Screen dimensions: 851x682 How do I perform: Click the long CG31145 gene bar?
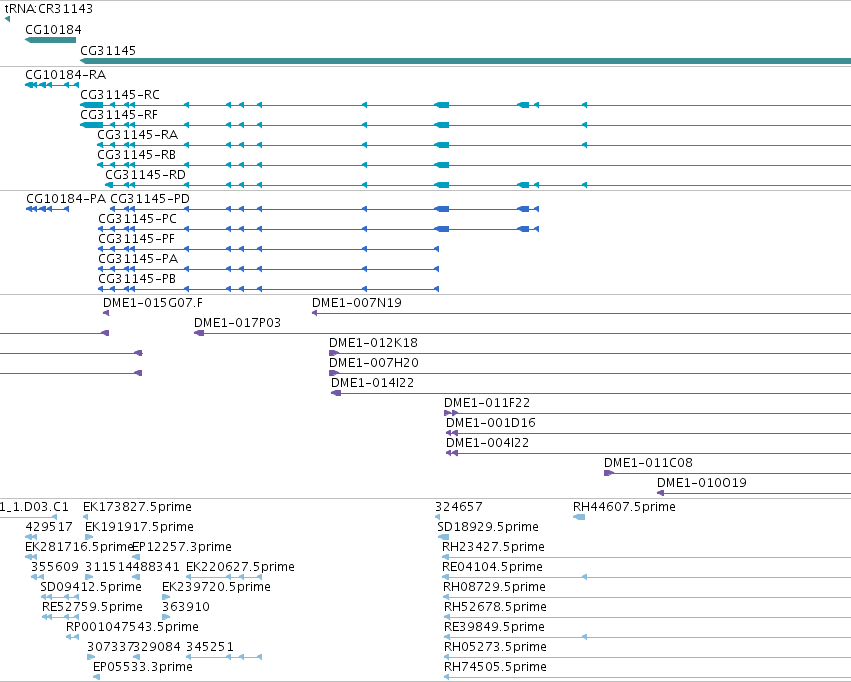(465, 61)
